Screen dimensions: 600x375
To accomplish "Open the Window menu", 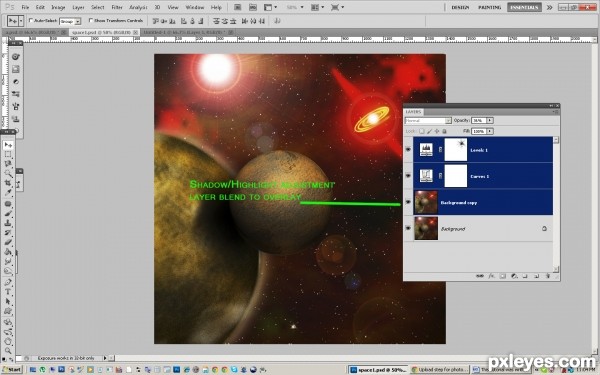I will click(x=194, y=7).
